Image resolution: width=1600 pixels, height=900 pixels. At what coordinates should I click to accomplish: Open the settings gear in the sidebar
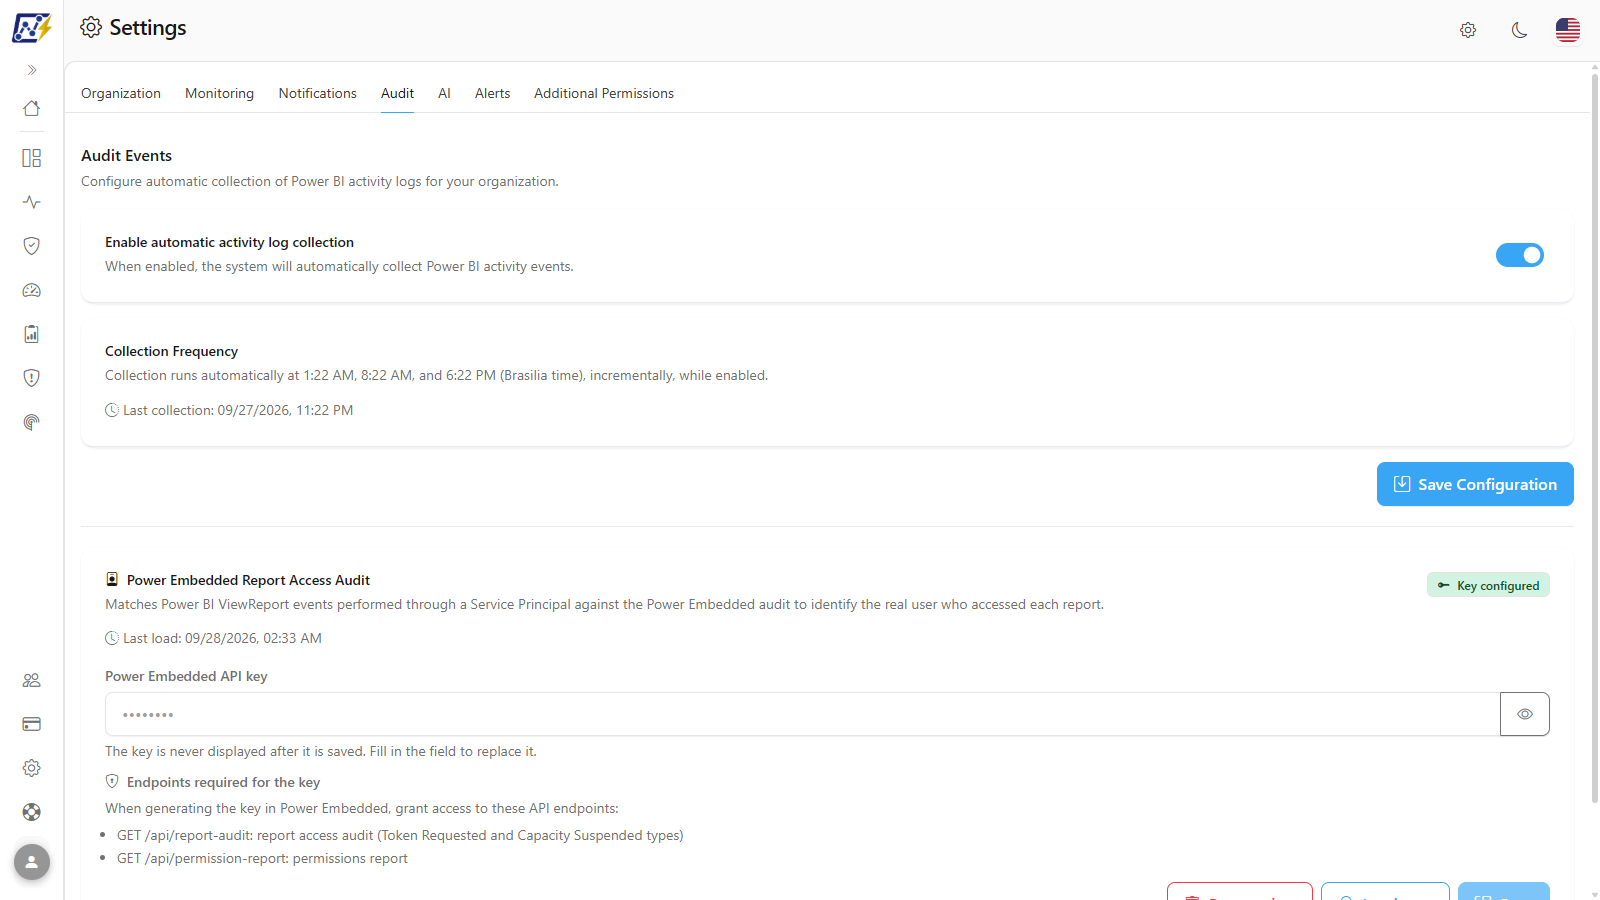[32, 768]
